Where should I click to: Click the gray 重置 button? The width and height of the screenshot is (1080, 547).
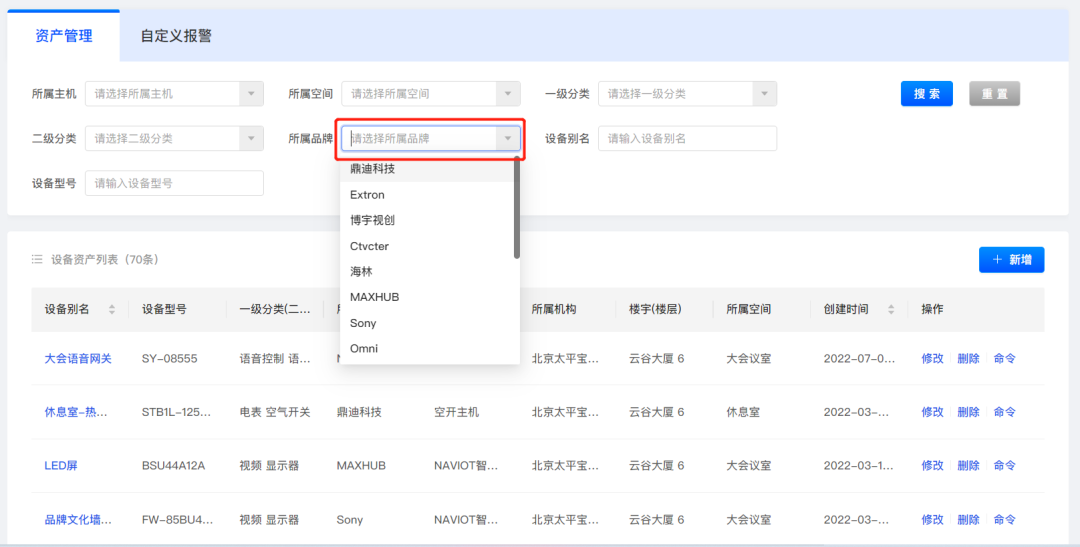994,94
